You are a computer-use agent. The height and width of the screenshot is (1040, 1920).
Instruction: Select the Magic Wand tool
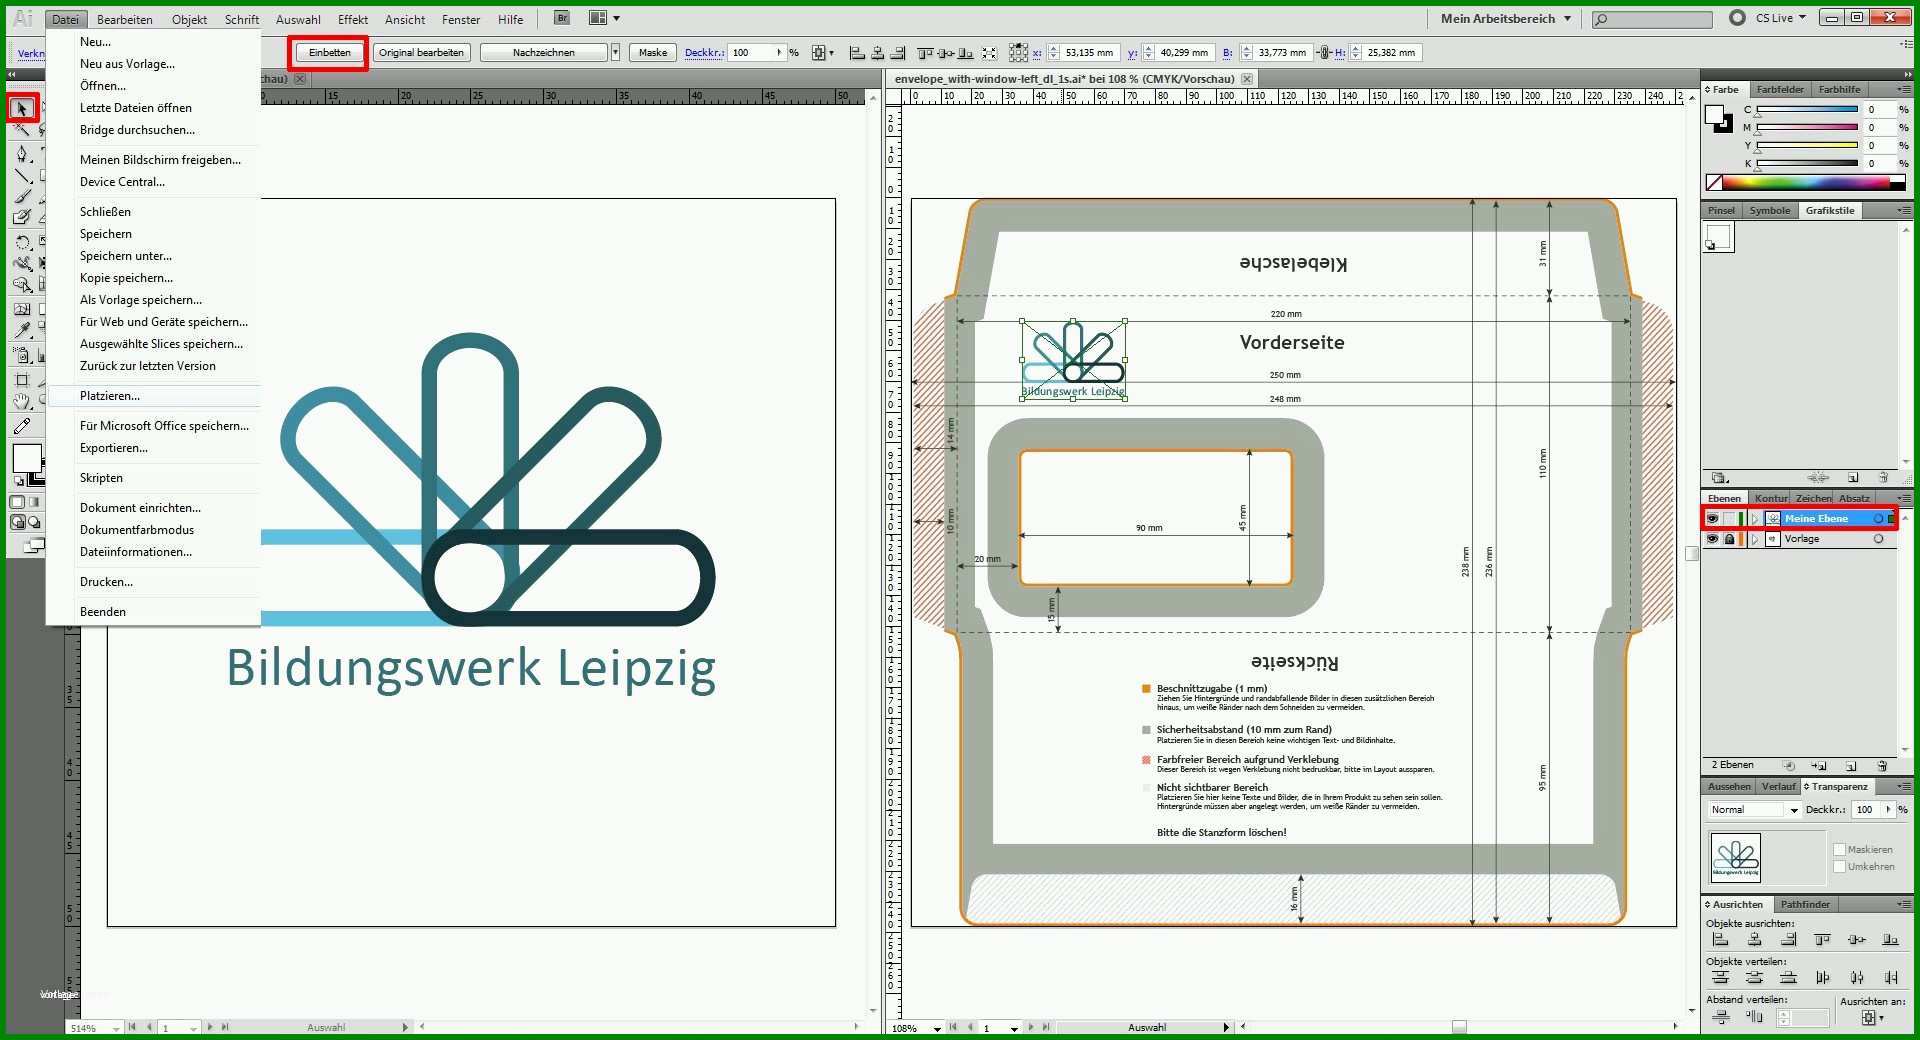[x=22, y=130]
